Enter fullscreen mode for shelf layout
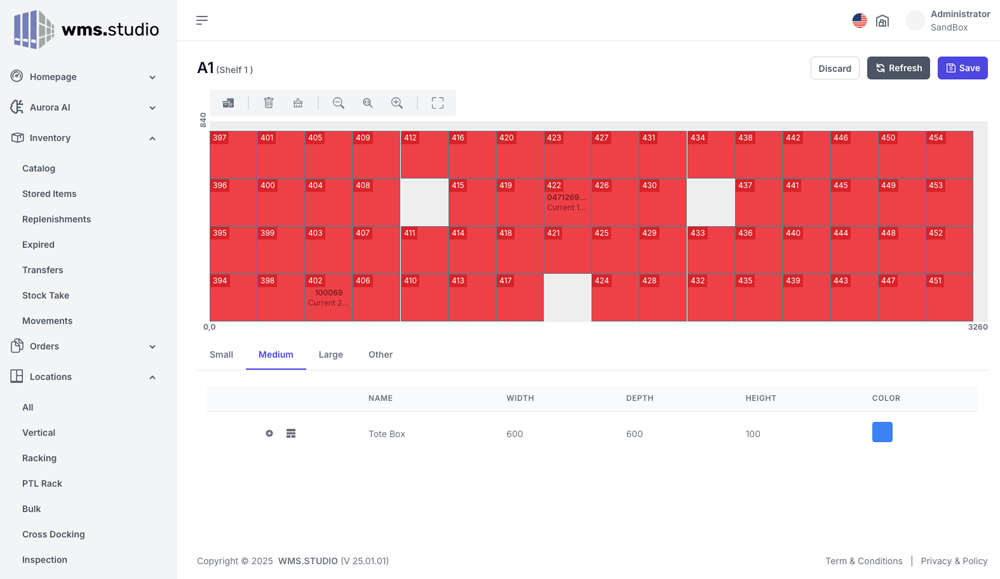1000x579 pixels. 437,103
